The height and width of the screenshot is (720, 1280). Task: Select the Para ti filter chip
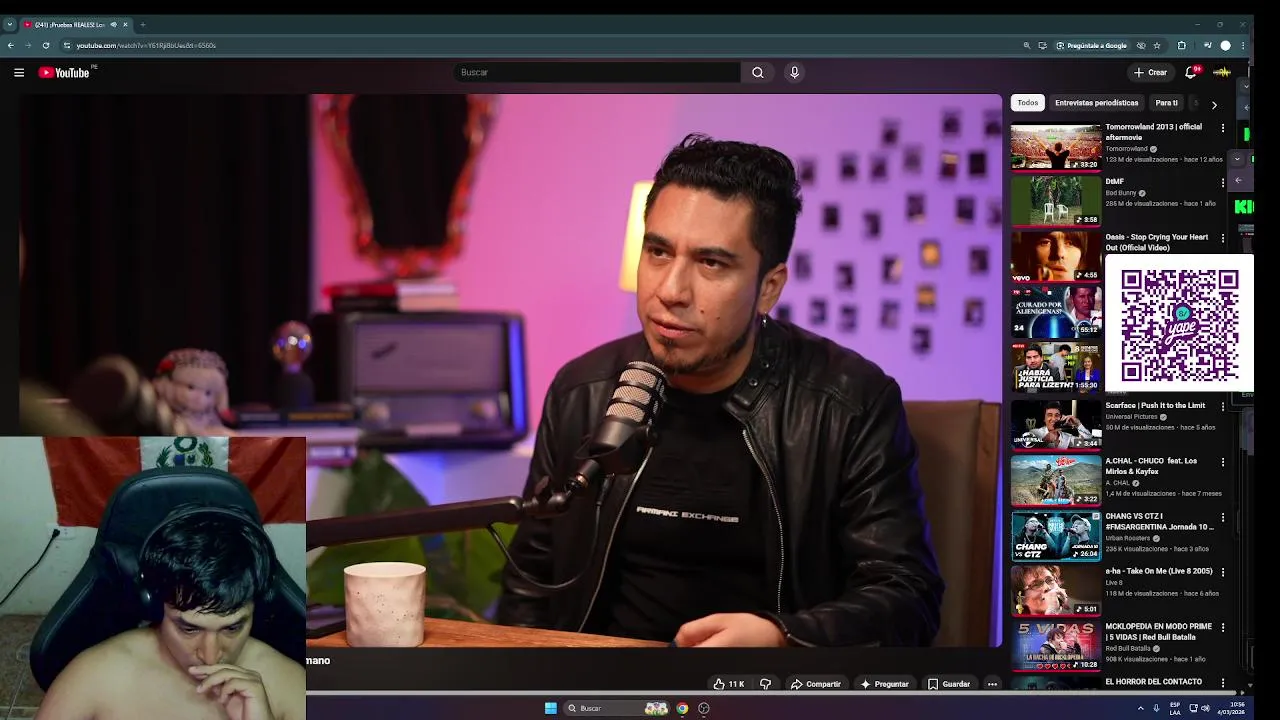pos(1166,103)
